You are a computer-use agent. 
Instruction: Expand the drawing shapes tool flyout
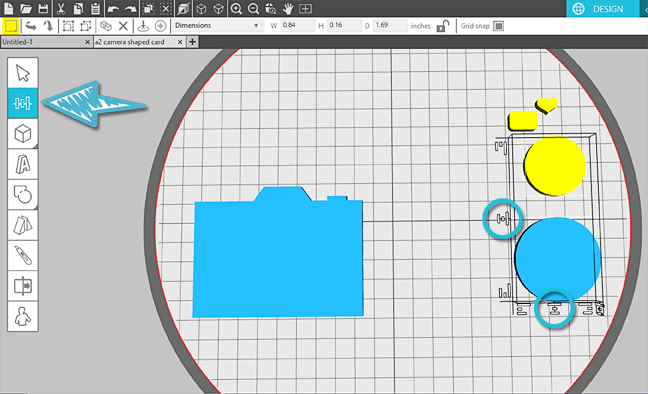[23, 194]
